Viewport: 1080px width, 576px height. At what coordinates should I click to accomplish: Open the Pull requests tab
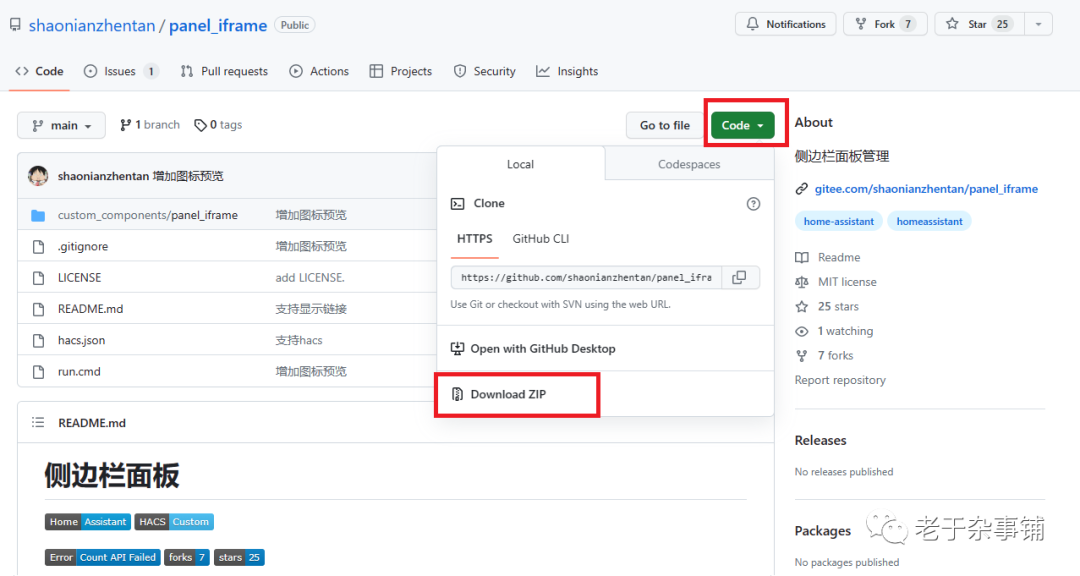(224, 71)
